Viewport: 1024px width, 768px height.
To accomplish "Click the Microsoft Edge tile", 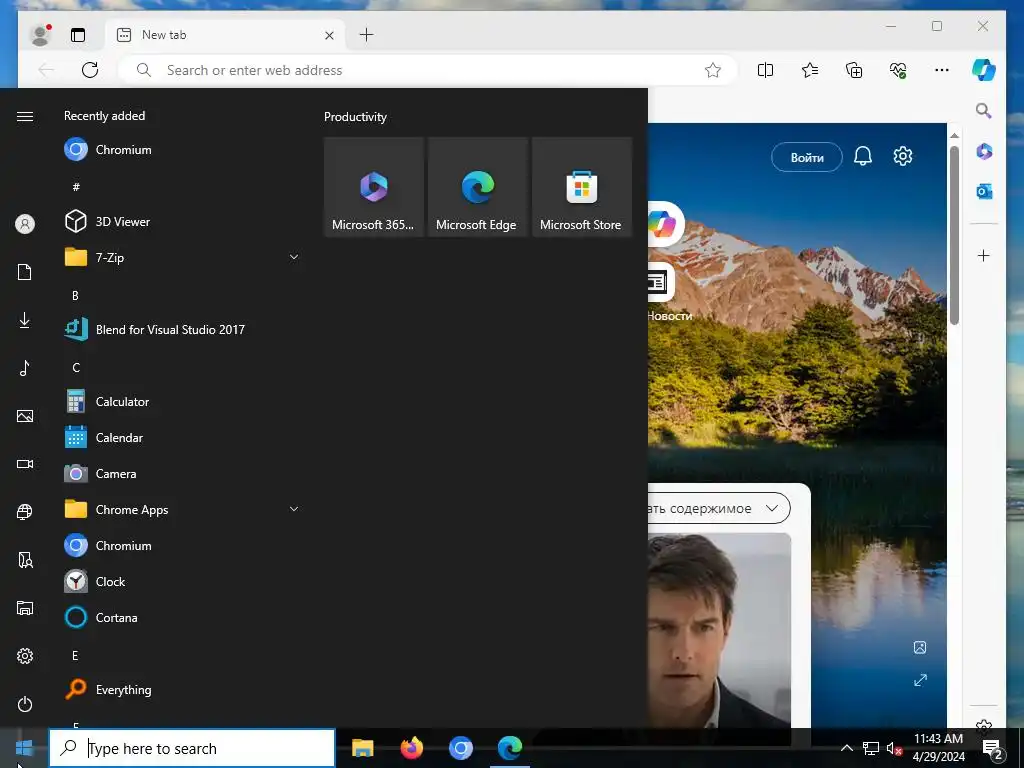I will point(477,187).
